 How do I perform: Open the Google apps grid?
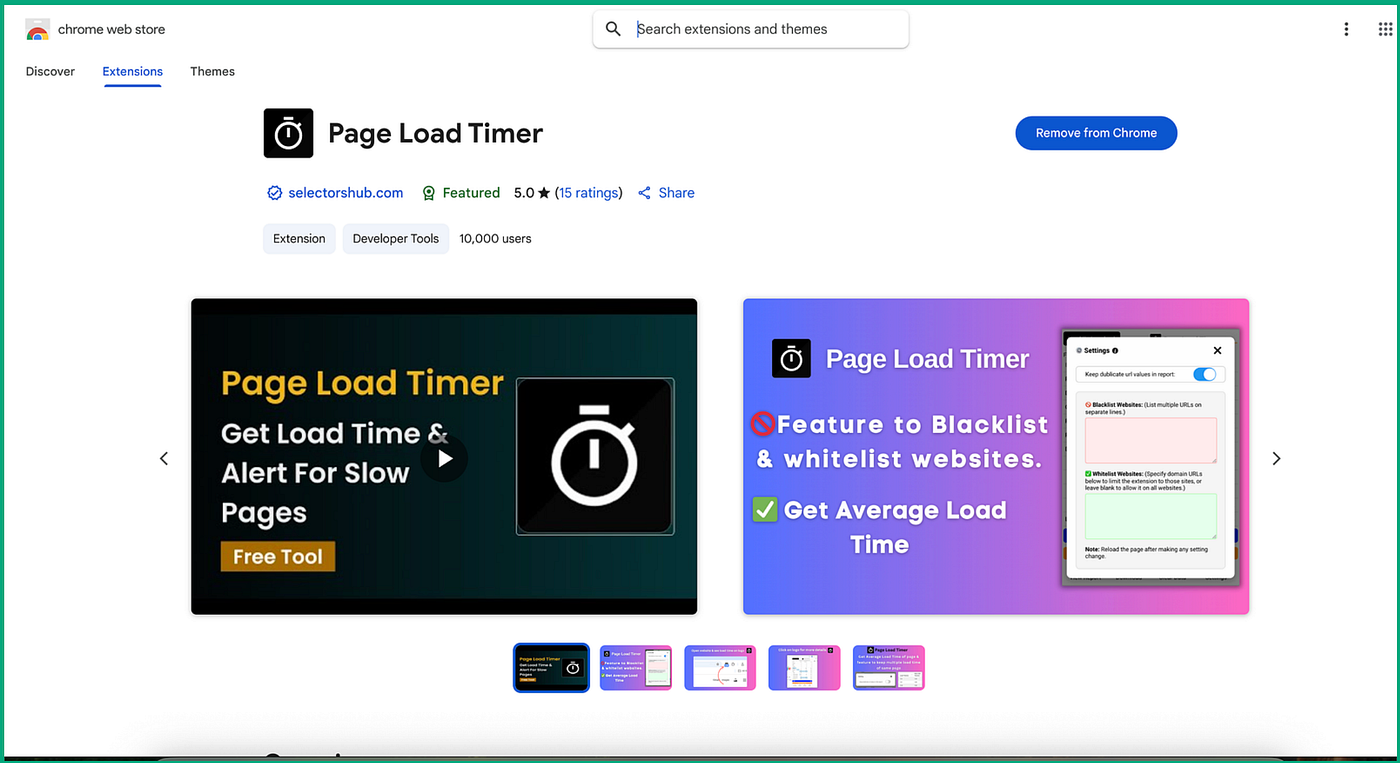click(1385, 29)
